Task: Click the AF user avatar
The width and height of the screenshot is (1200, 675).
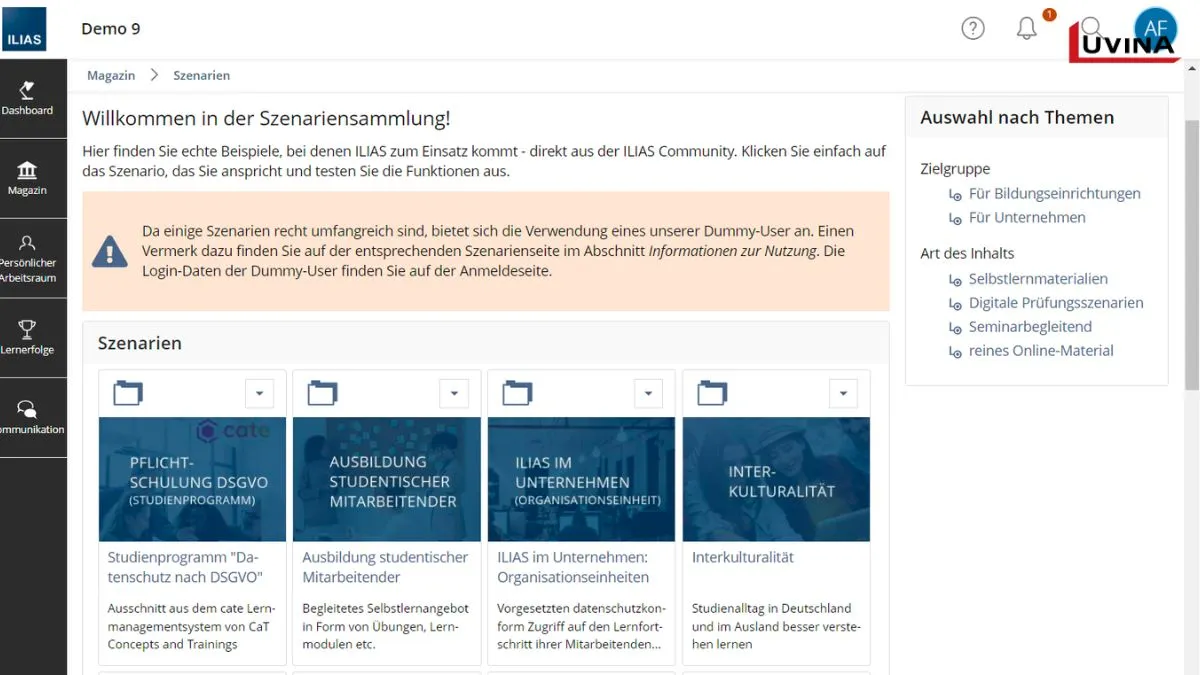Action: pos(1155,27)
